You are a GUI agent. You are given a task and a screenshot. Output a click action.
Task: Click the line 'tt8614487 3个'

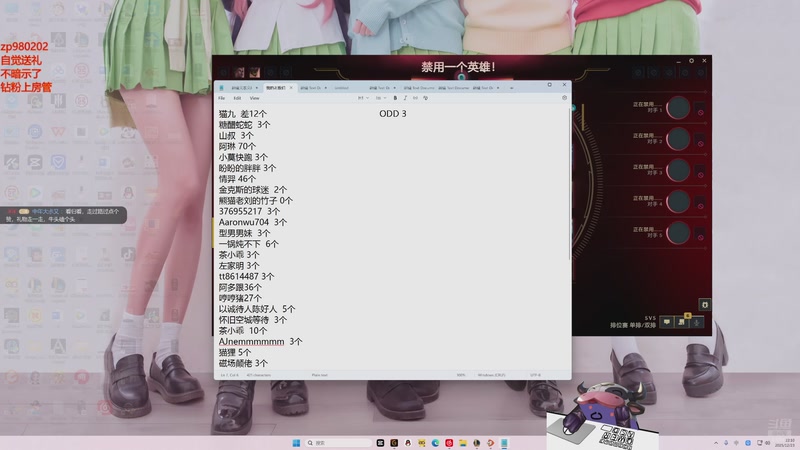click(246, 277)
